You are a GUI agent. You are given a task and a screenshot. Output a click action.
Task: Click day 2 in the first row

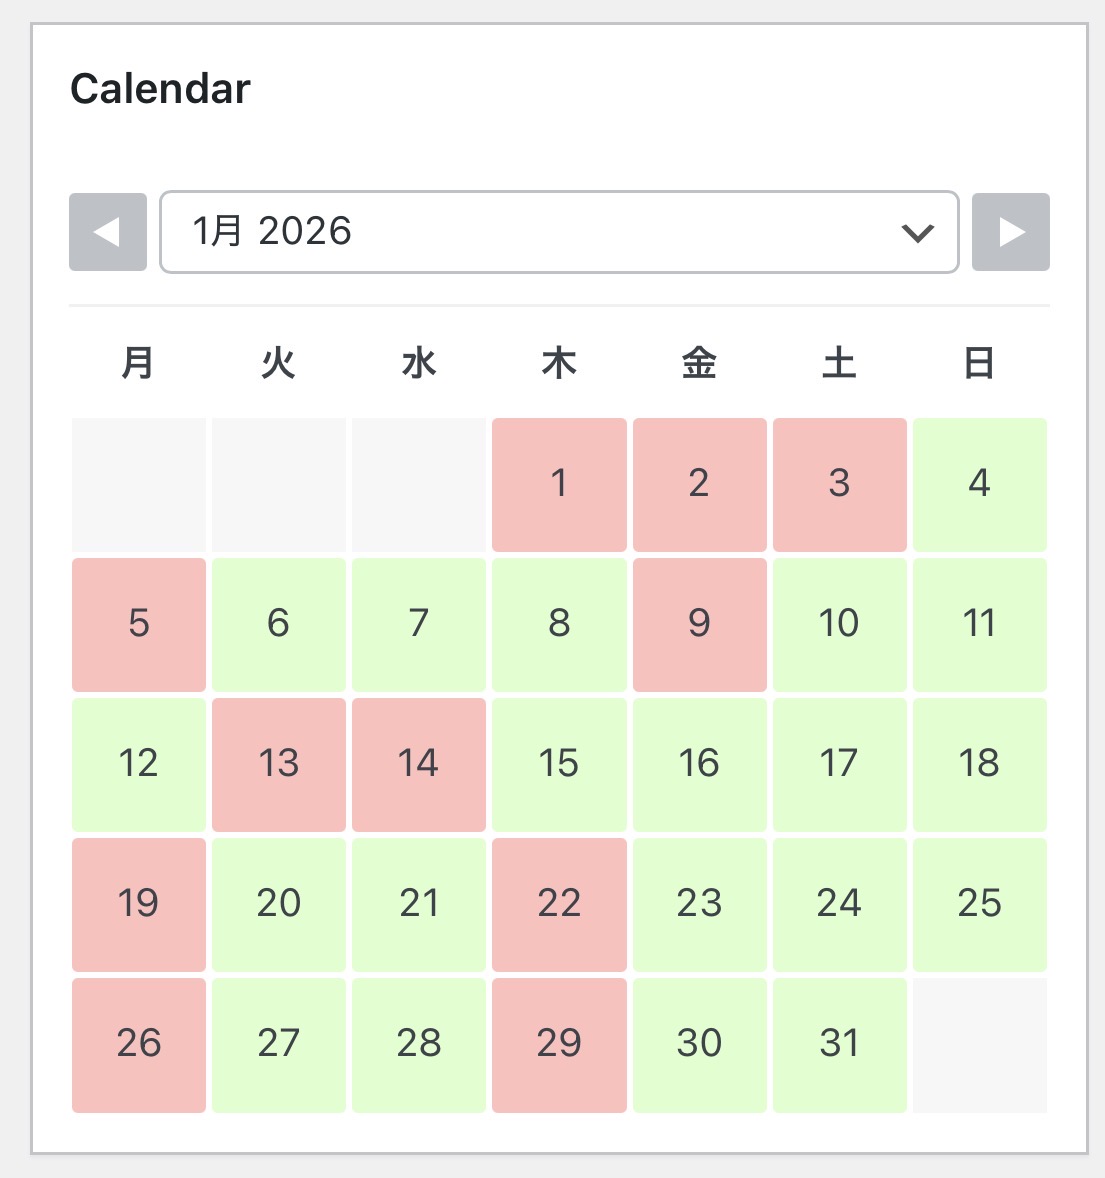699,485
